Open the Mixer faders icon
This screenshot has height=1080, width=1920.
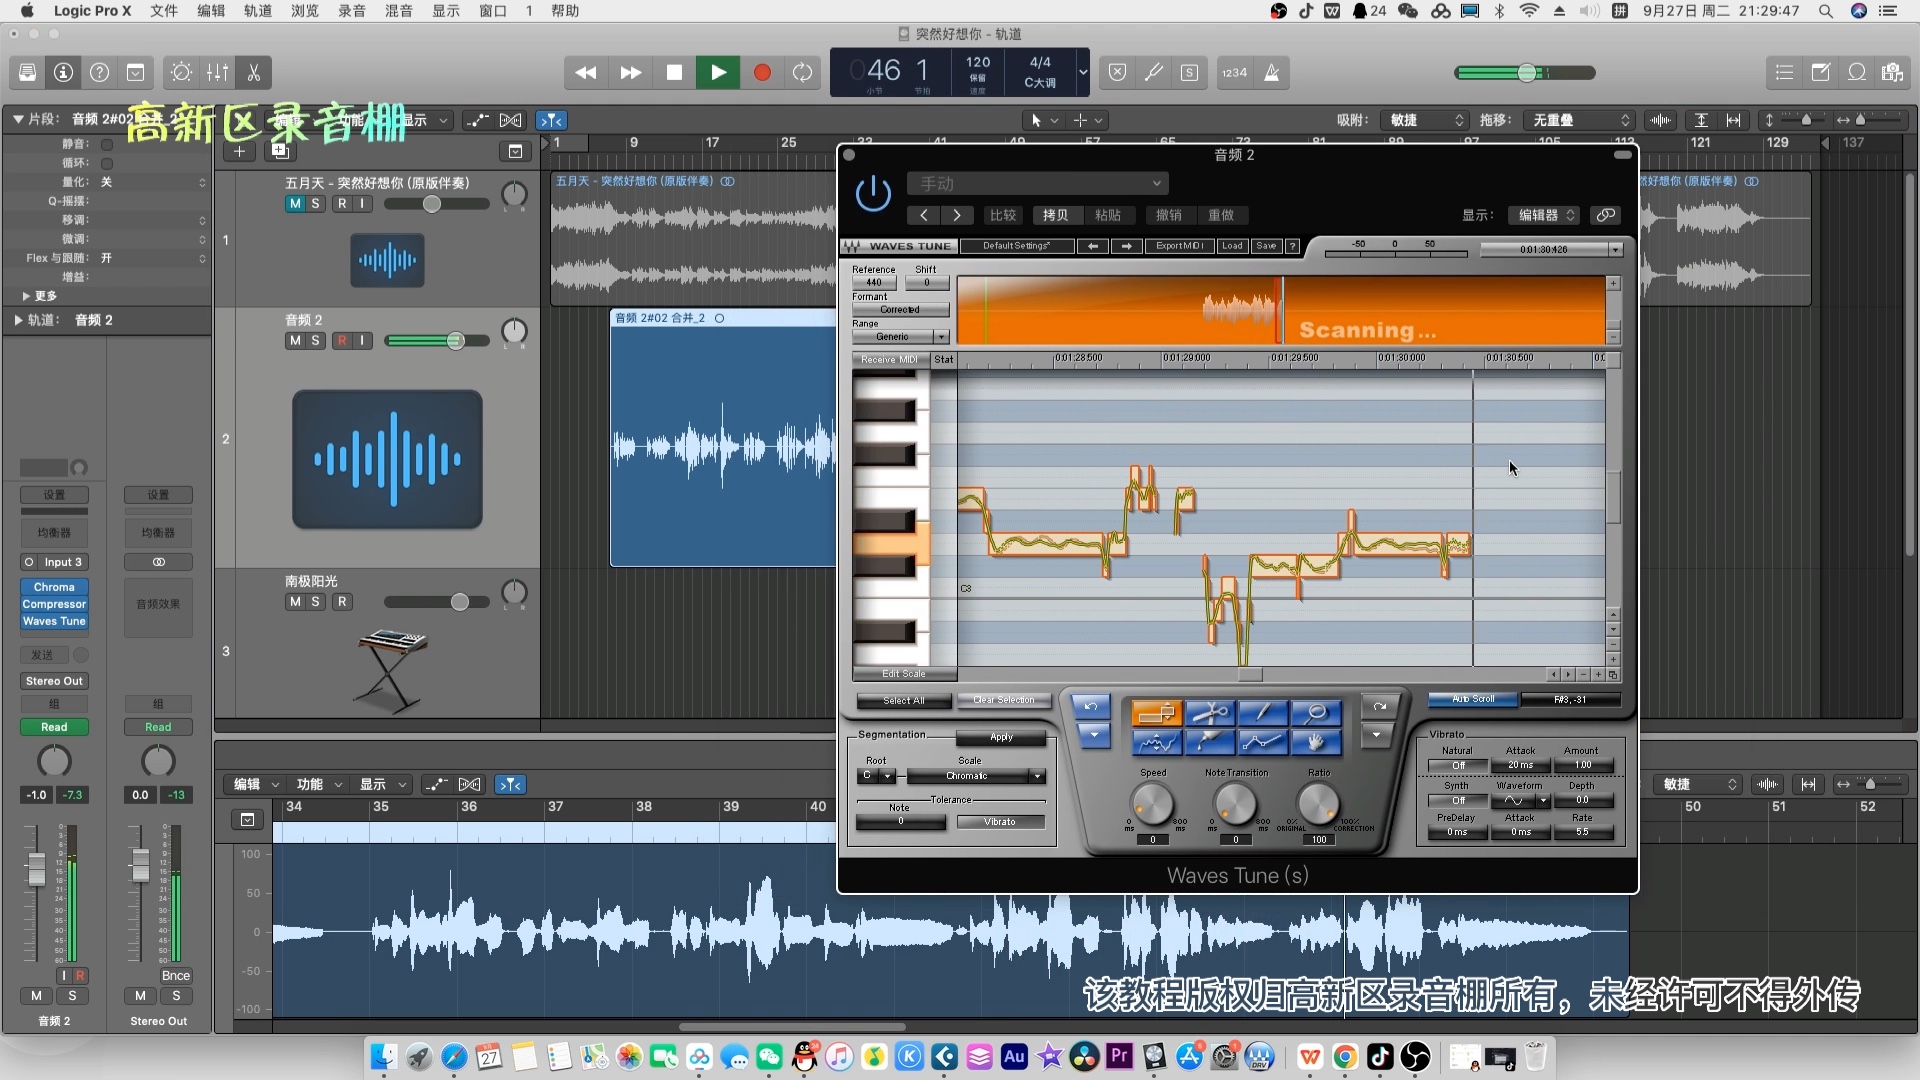(217, 72)
